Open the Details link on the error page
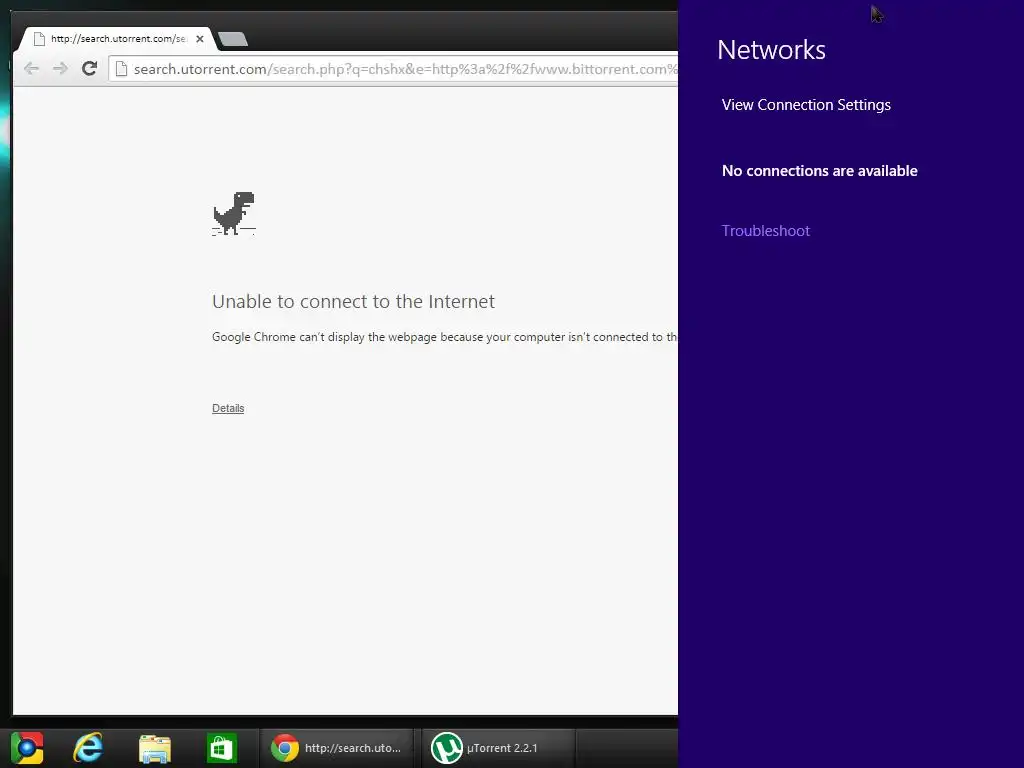 click(228, 408)
